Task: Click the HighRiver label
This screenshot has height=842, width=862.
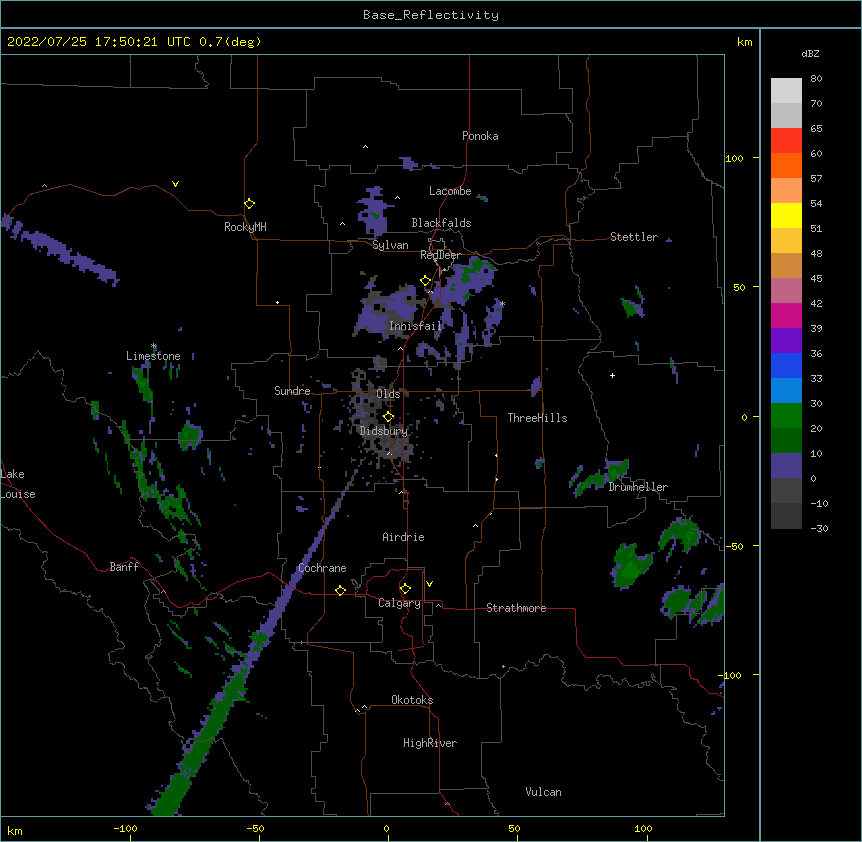Action: [x=430, y=743]
